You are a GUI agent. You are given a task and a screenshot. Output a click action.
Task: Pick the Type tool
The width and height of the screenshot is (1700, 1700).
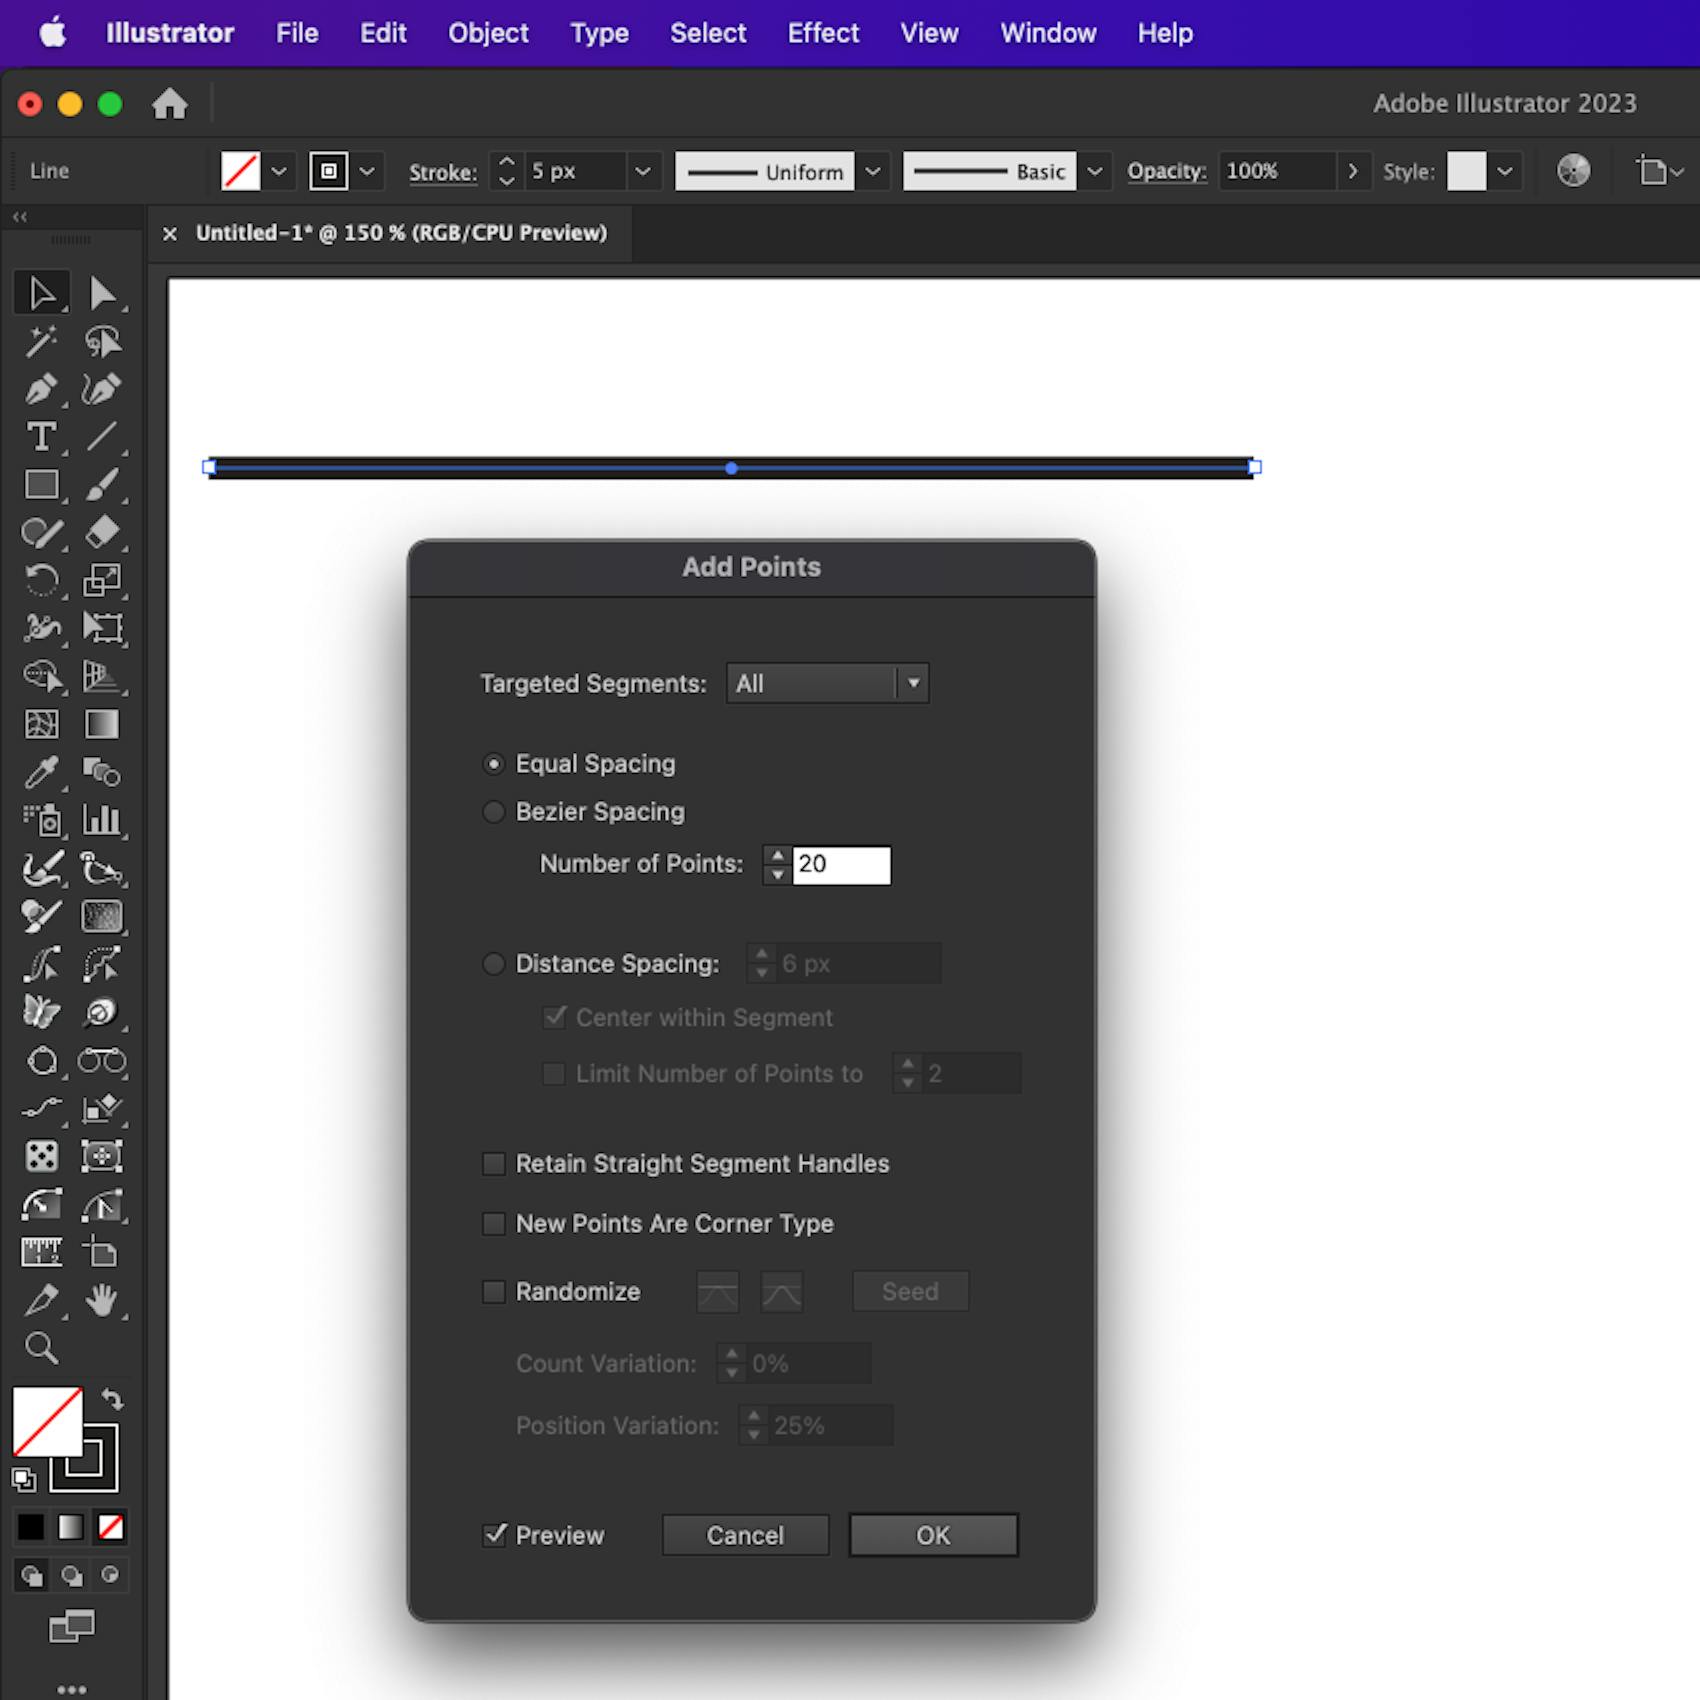(41, 437)
